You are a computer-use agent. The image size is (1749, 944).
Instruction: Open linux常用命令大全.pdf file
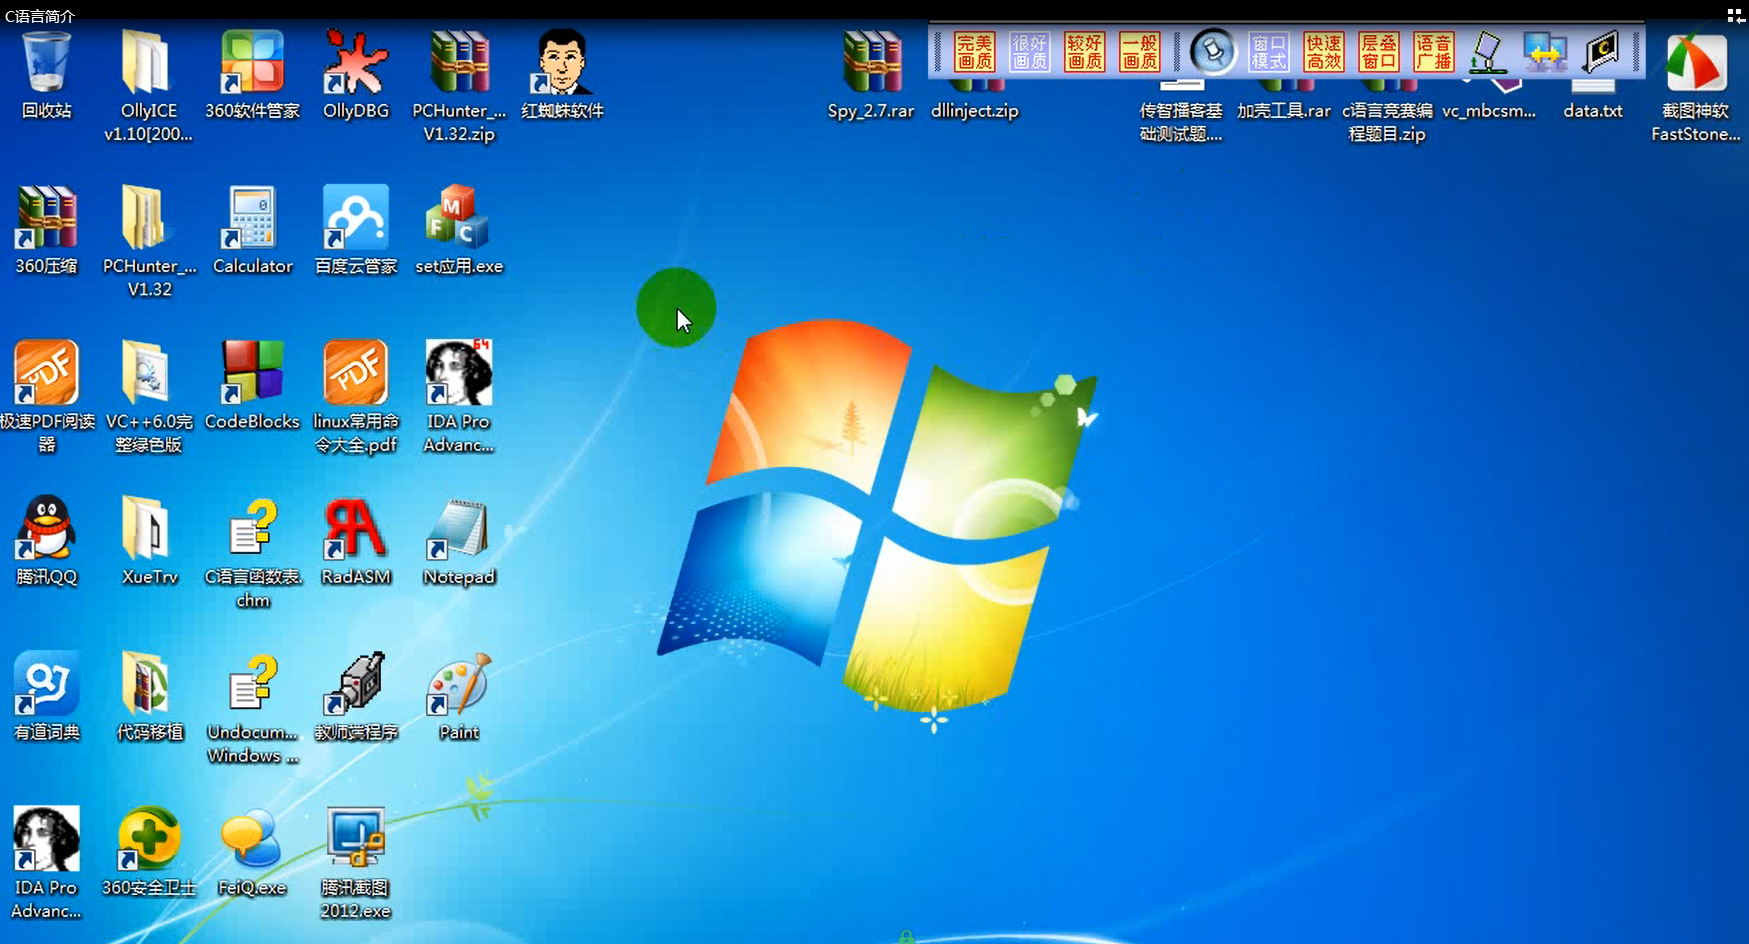coord(356,372)
